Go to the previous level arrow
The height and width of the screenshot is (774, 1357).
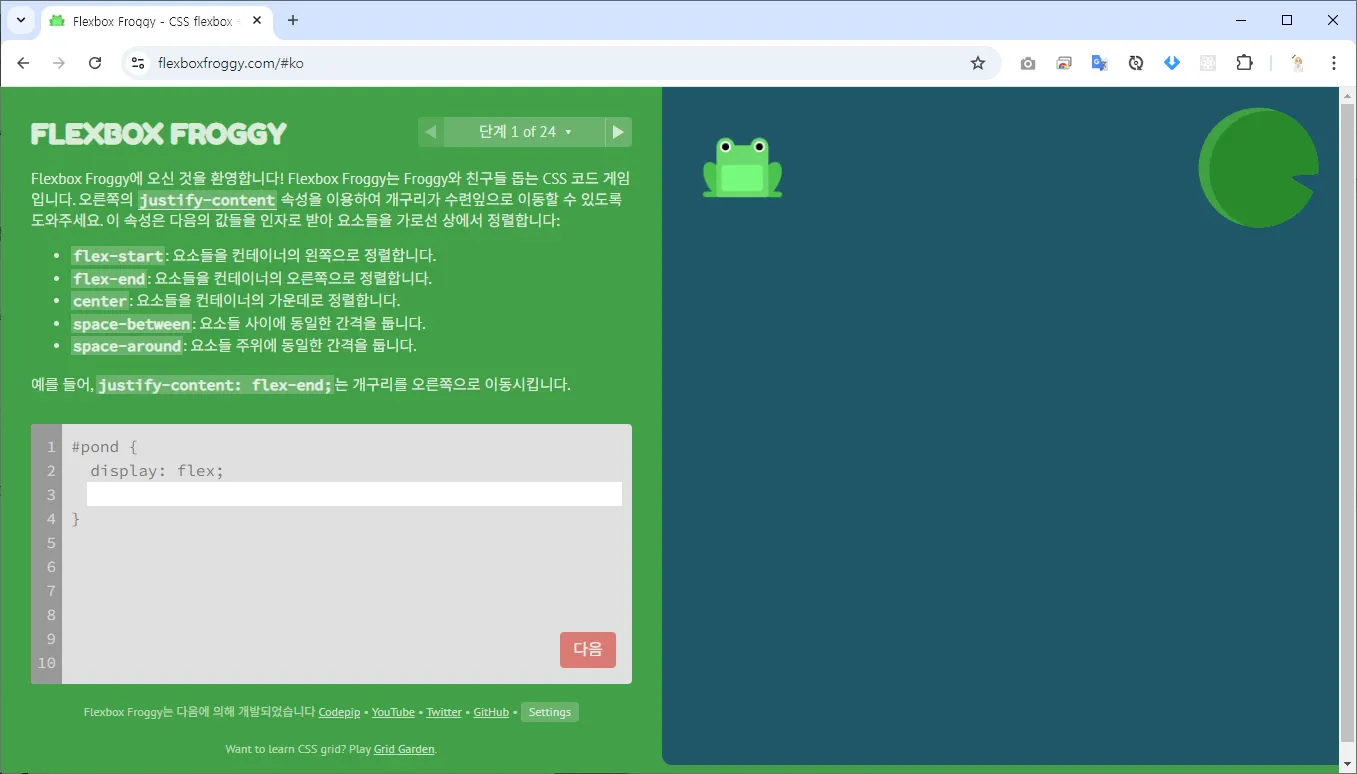[431, 132]
